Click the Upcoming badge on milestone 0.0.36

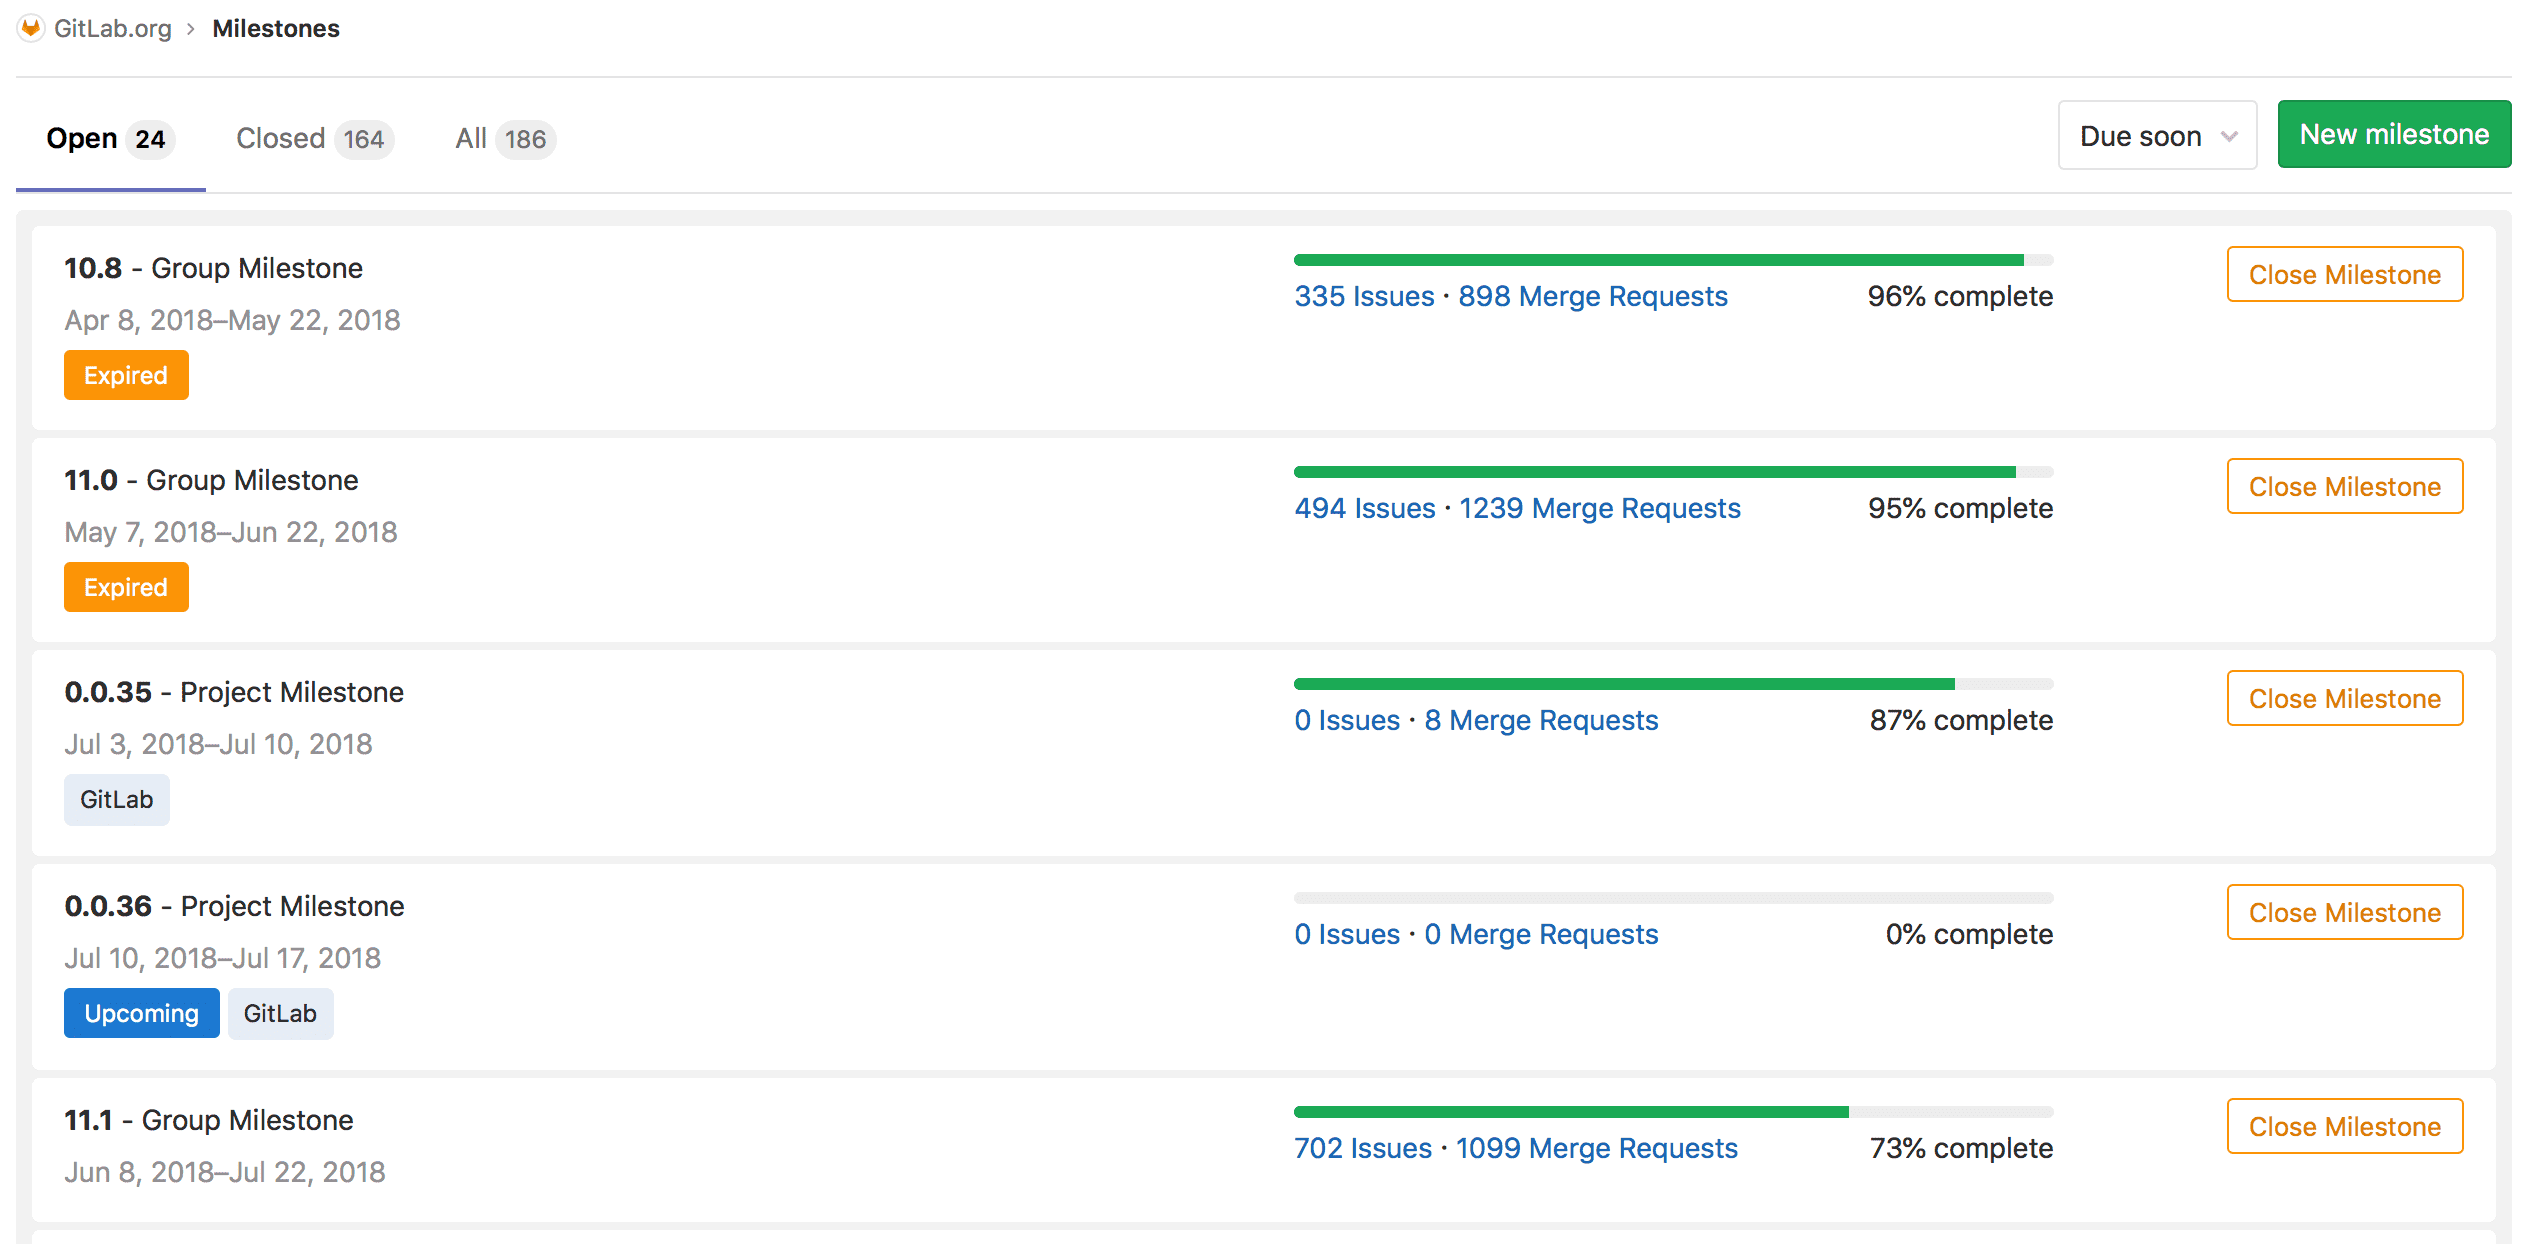(x=141, y=1013)
